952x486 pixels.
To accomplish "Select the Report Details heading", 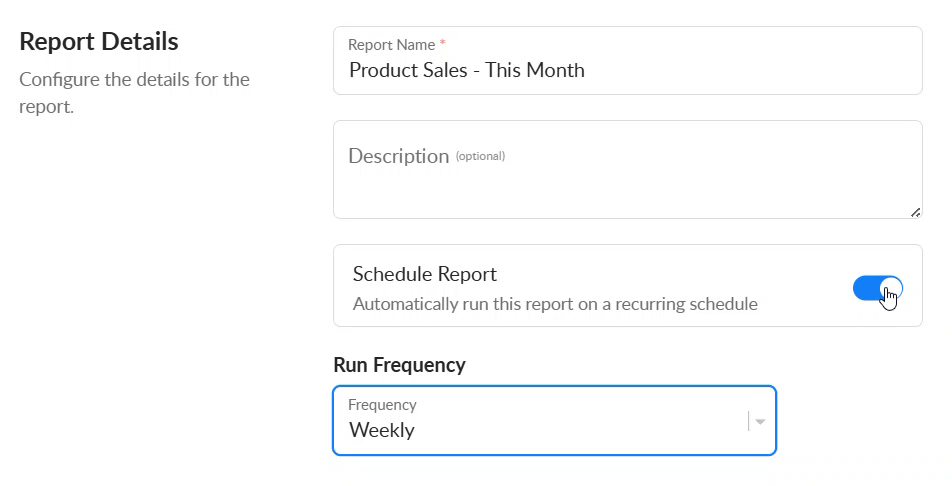I will [x=99, y=42].
